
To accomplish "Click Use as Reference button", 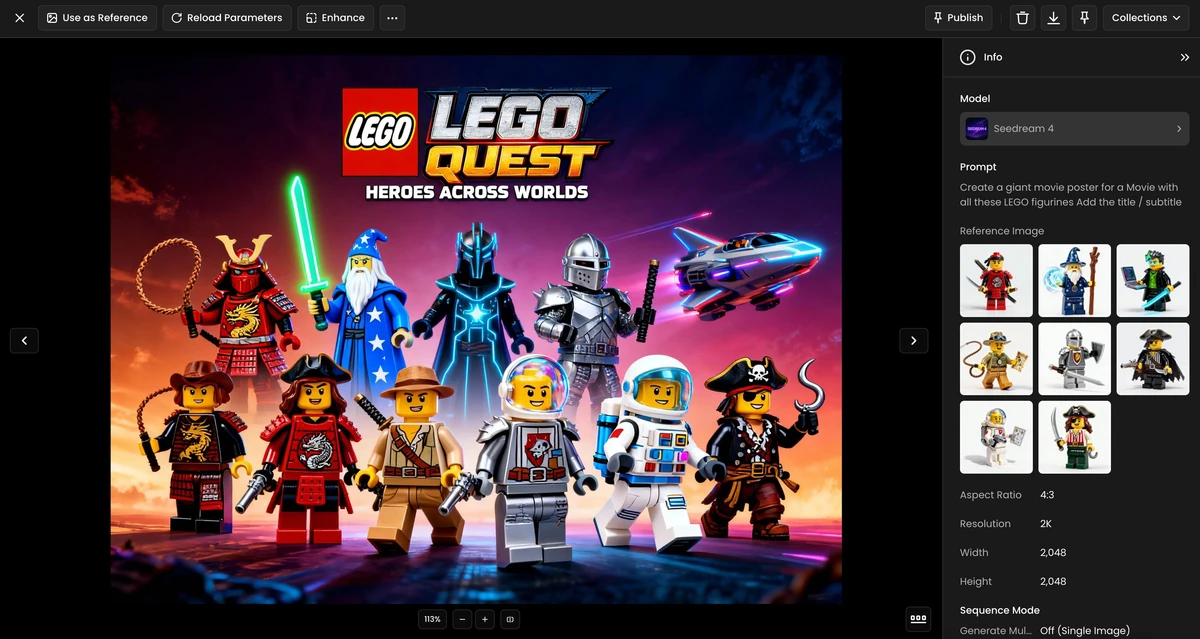I will [97, 18].
